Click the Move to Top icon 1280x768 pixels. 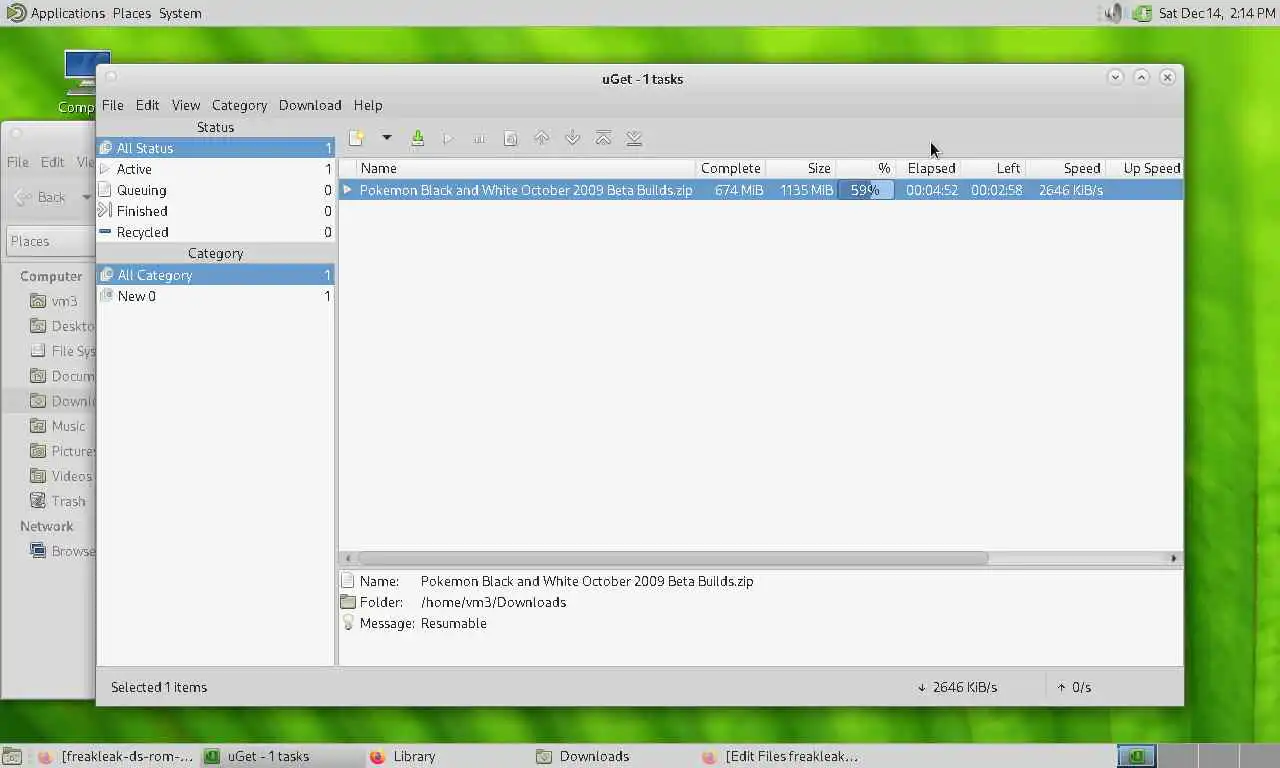(x=603, y=138)
